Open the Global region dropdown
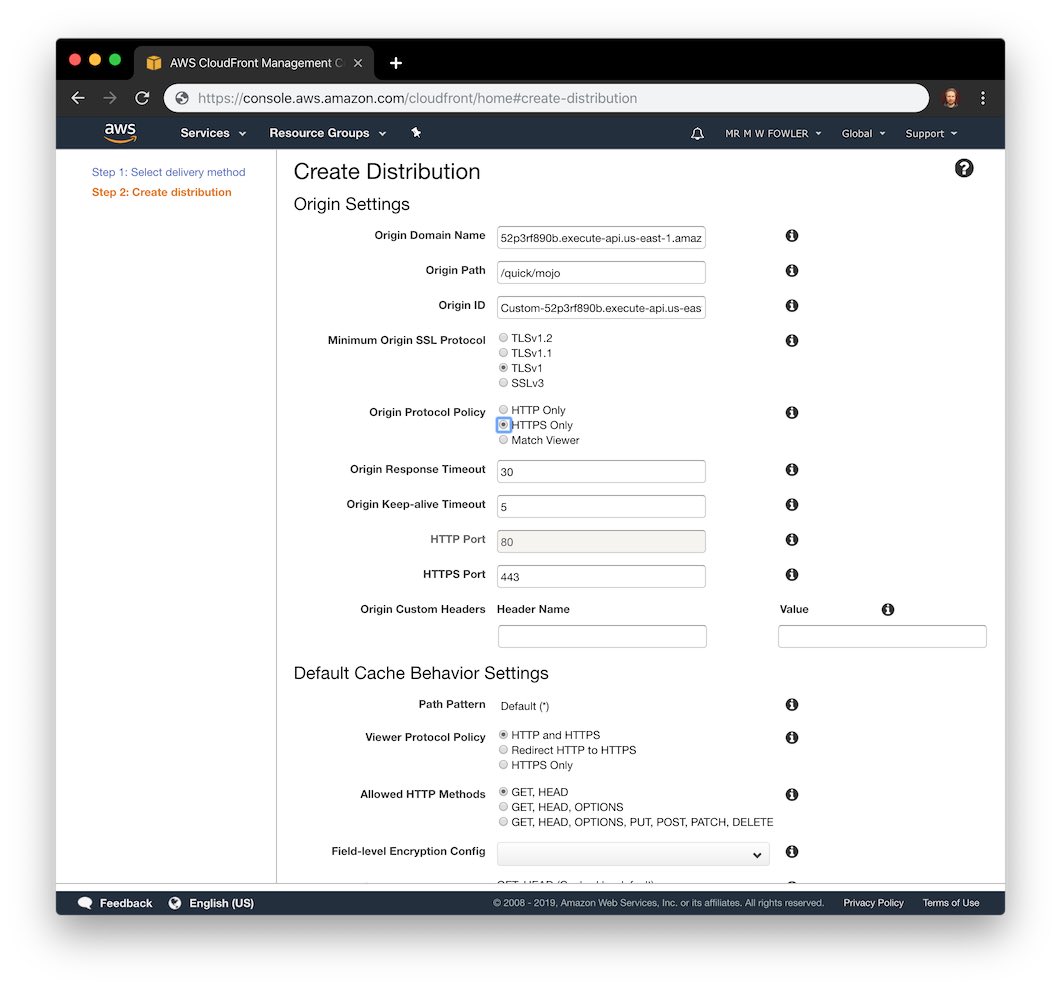Viewport: 1061px width, 989px height. pyautogui.click(x=863, y=134)
